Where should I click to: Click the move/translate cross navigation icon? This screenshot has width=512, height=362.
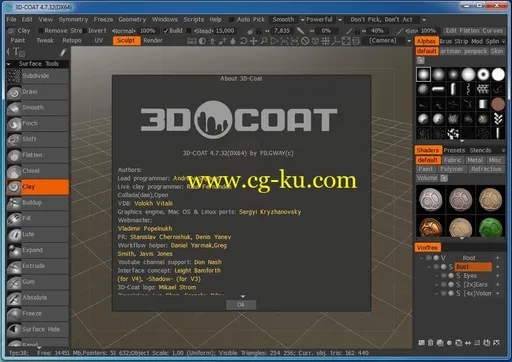[254, 41]
